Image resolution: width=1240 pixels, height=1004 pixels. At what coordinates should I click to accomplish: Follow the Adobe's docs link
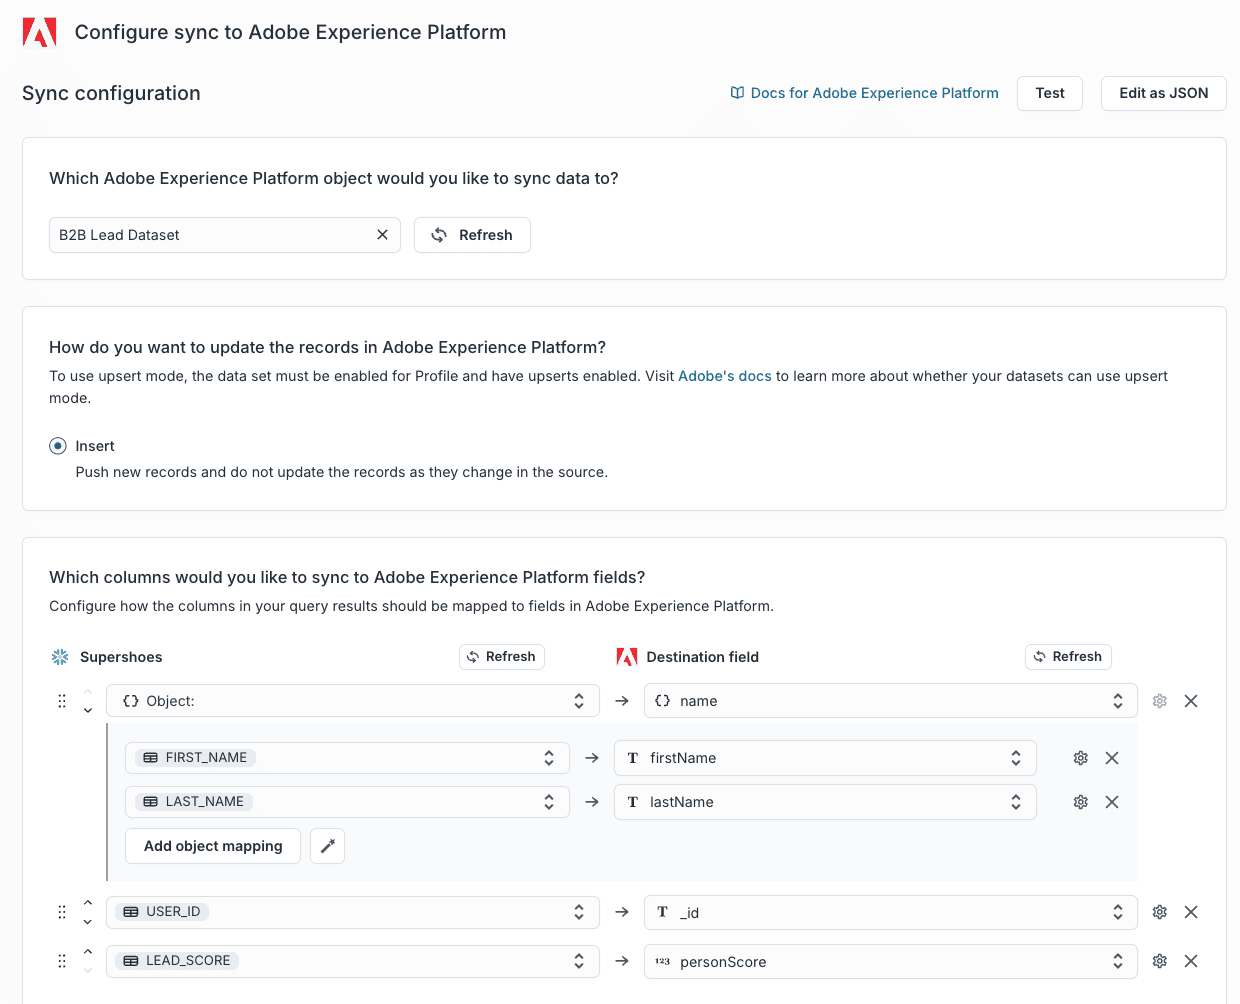724,376
